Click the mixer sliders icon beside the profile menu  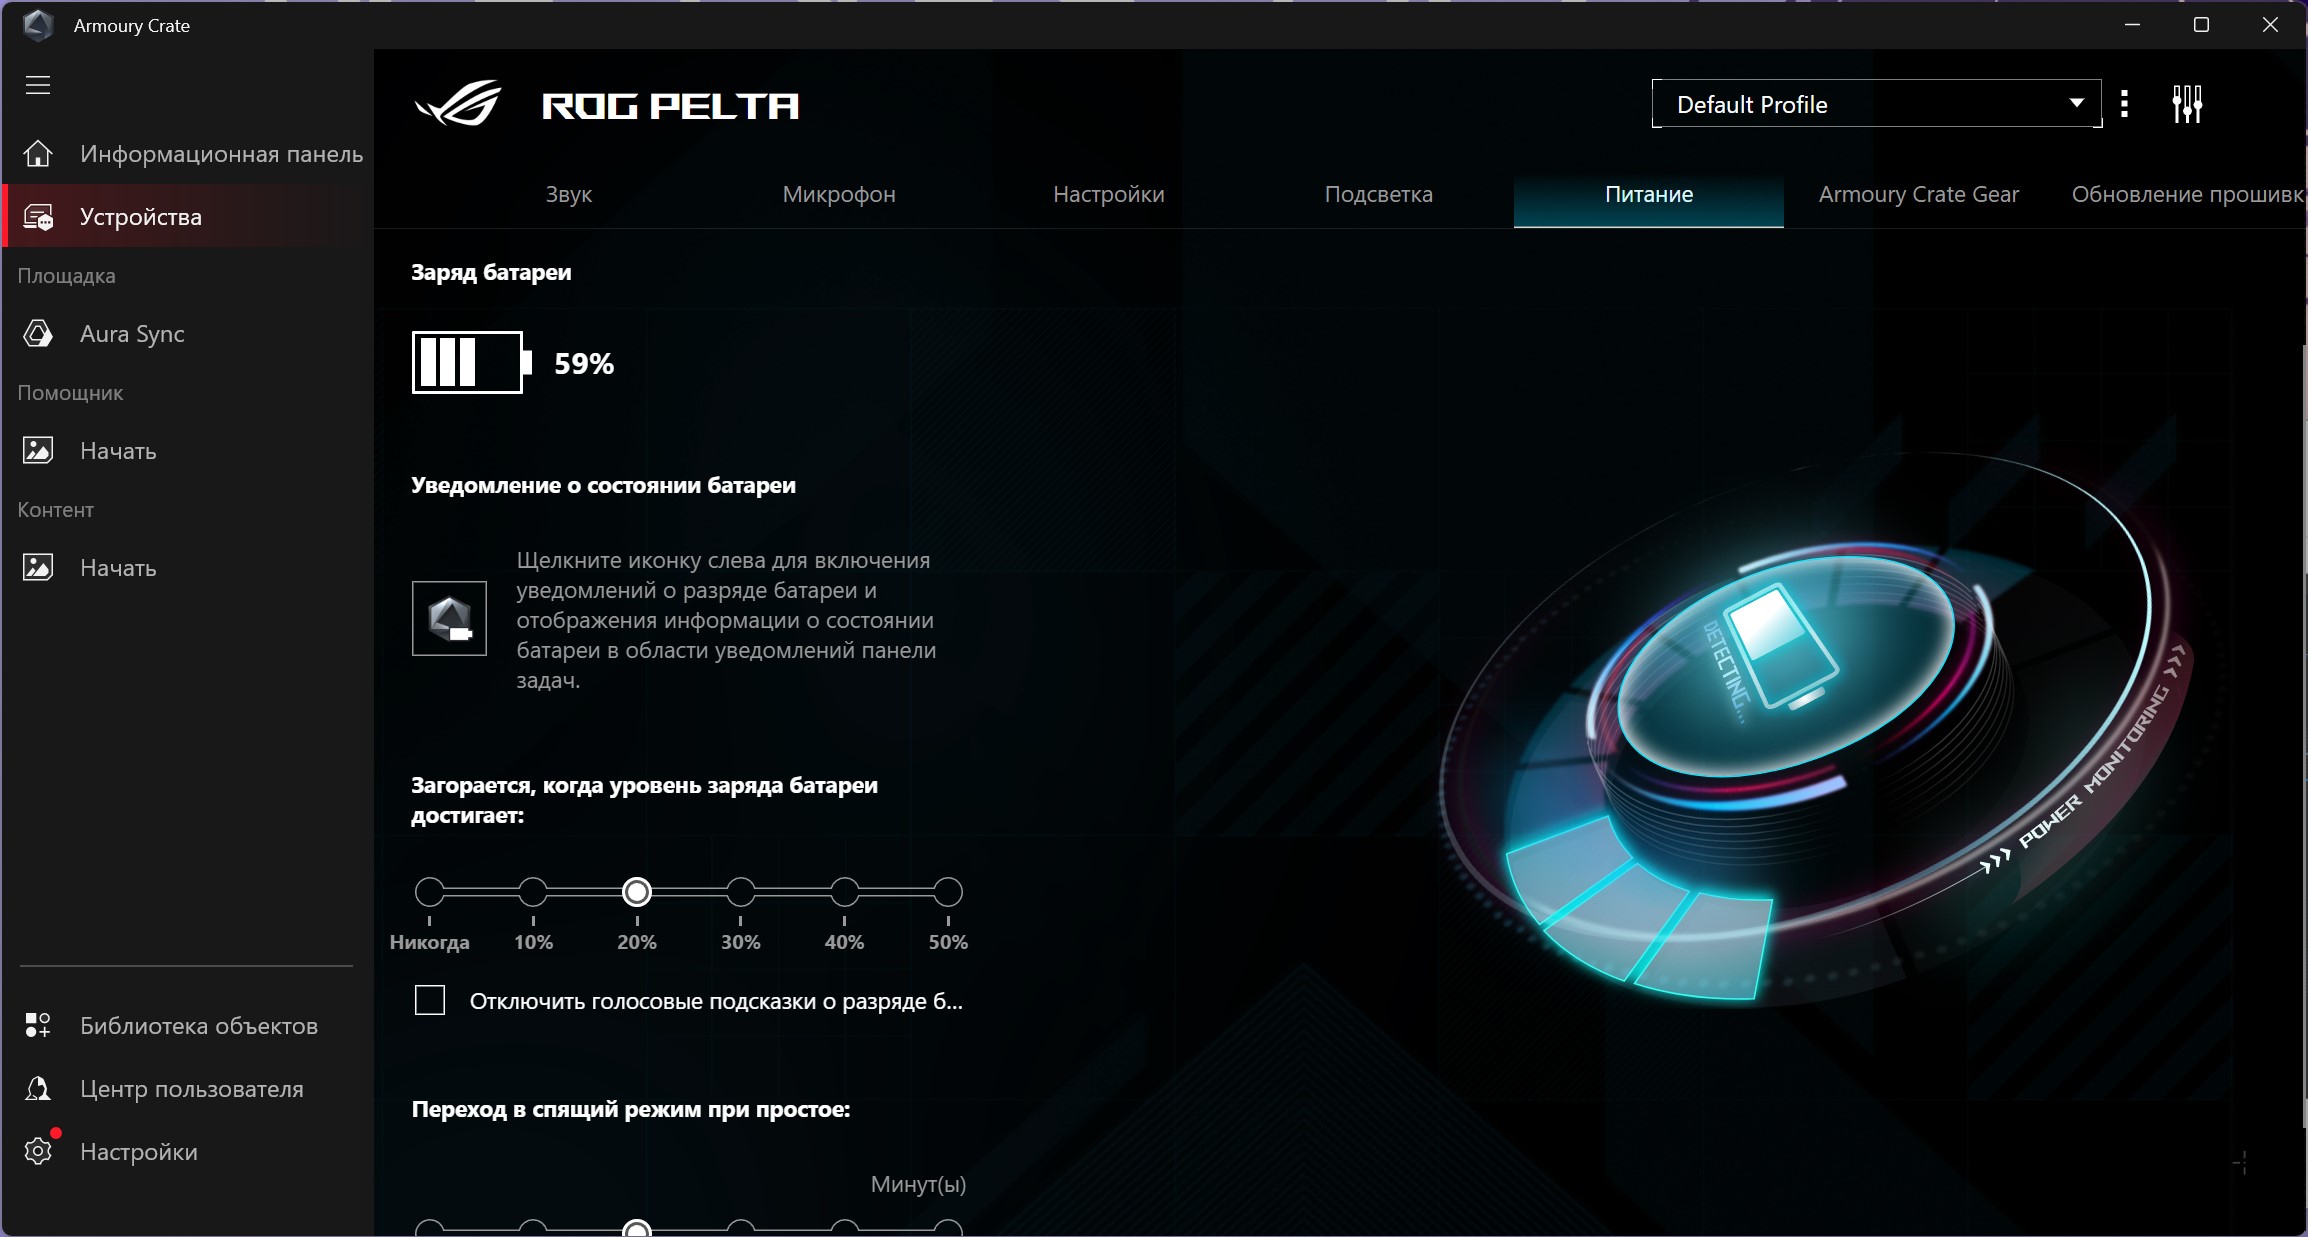click(2187, 104)
